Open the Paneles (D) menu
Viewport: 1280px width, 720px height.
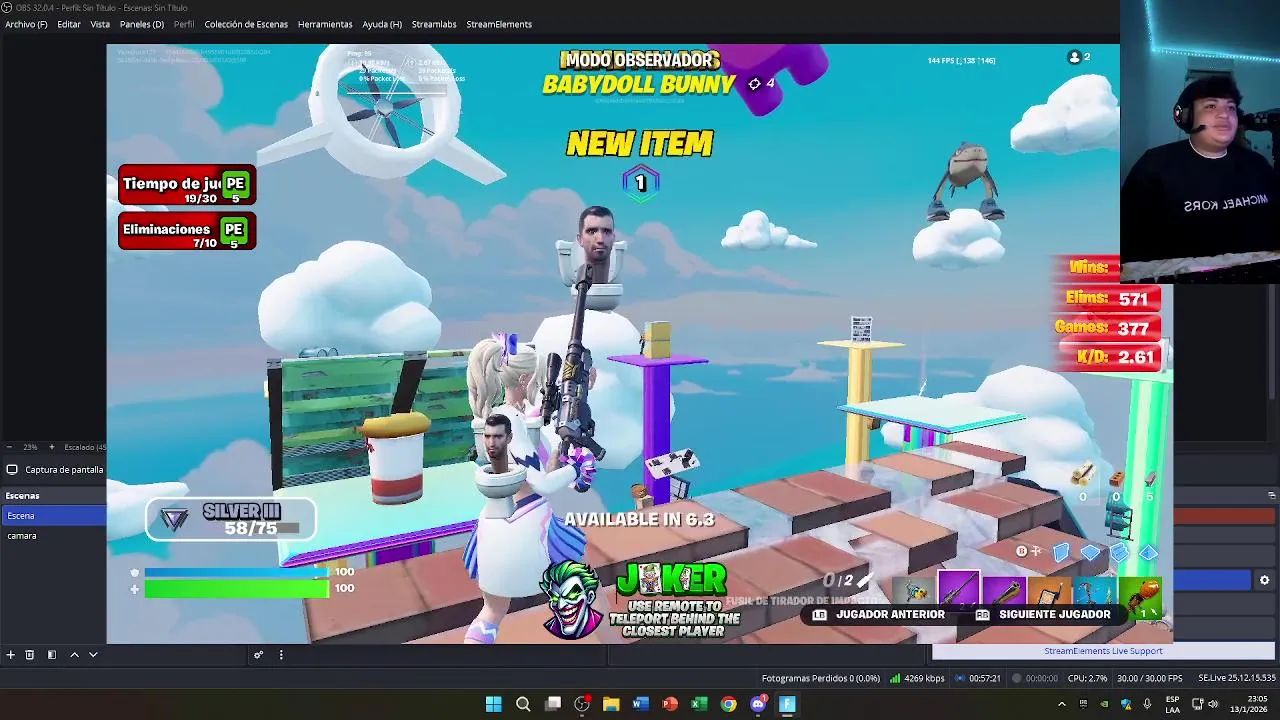[142, 24]
